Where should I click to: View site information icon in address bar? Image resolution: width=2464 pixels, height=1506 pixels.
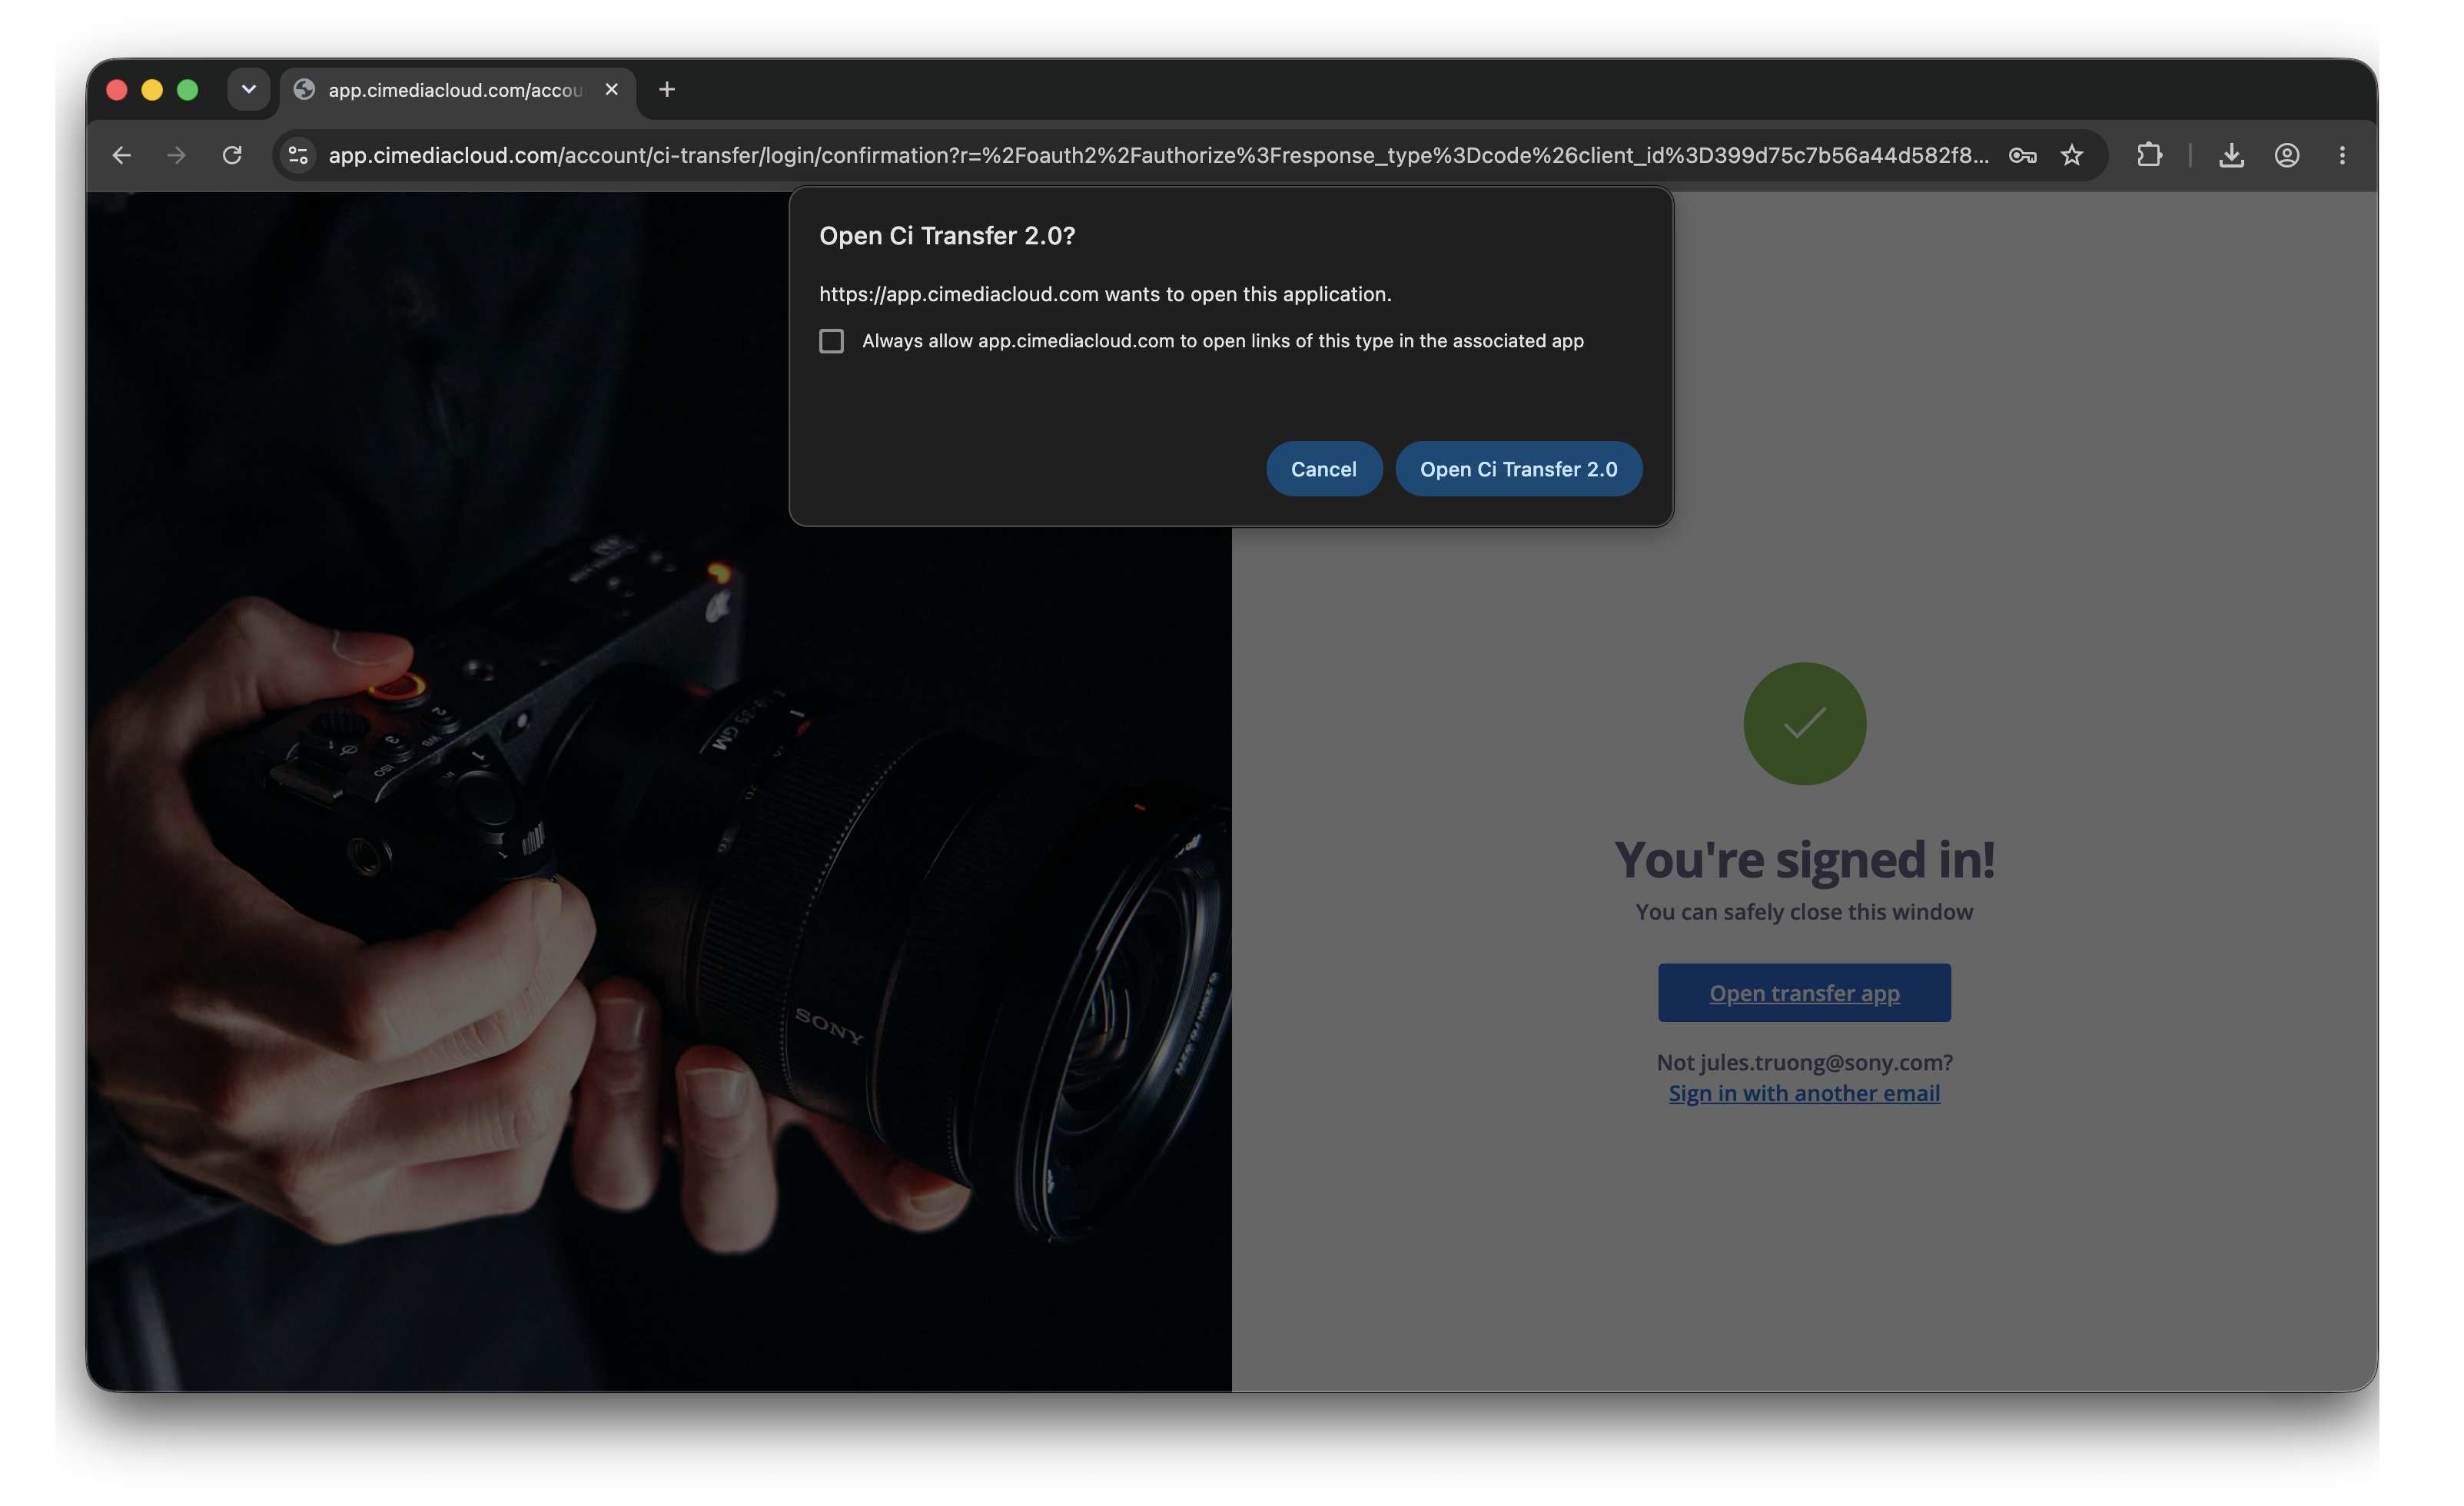(298, 156)
